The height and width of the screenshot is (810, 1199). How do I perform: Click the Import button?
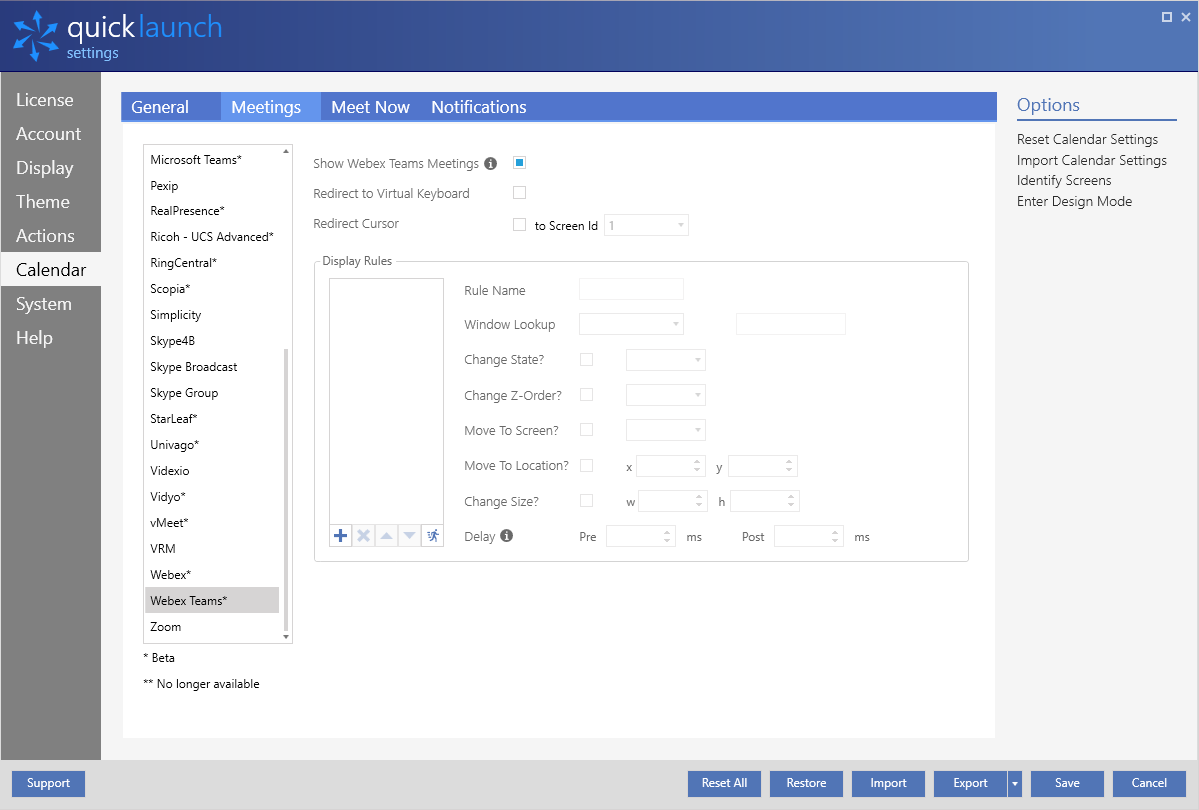888,783
